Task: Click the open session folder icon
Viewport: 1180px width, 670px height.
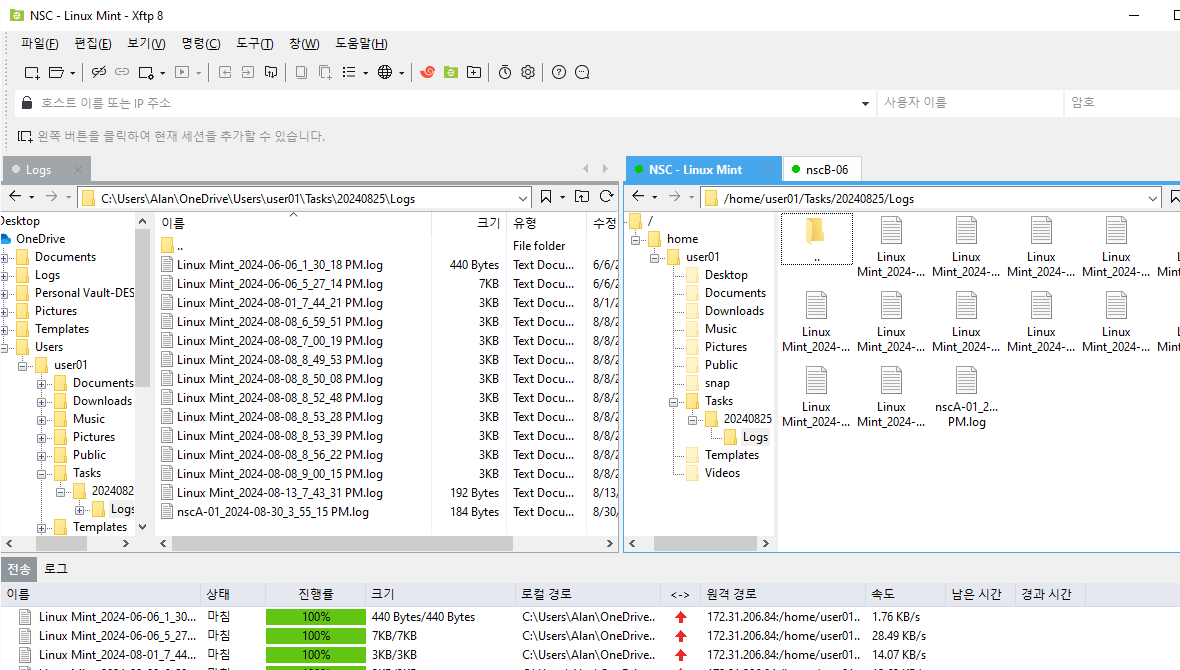Action: coord(56,72)
